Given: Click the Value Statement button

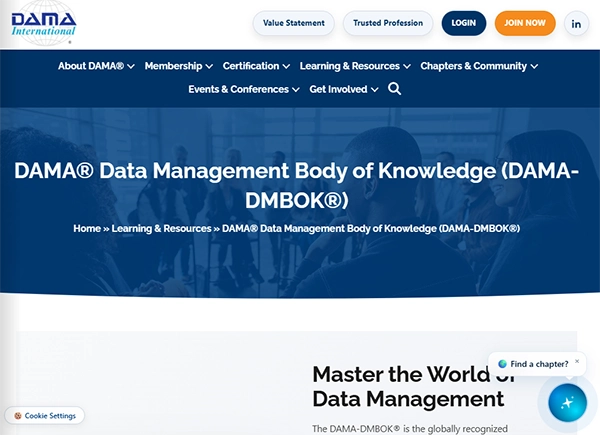Looking at the screenshot, I should click(293, 23).
